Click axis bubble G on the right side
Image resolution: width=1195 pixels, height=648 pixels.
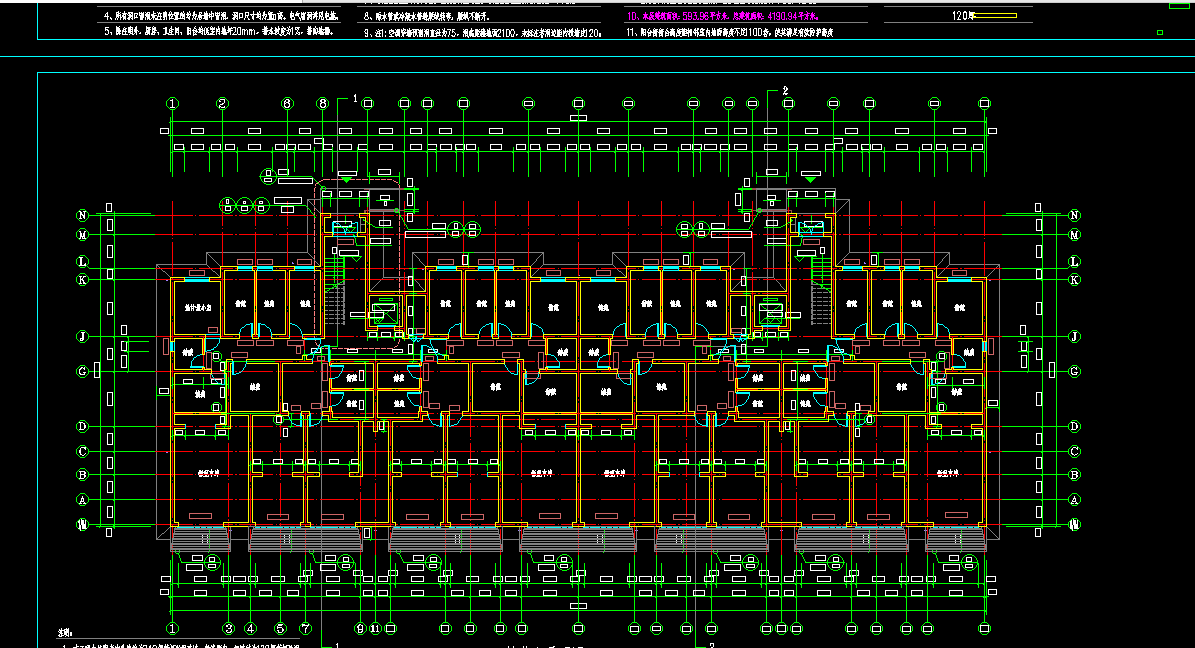tap(1075, 371)
